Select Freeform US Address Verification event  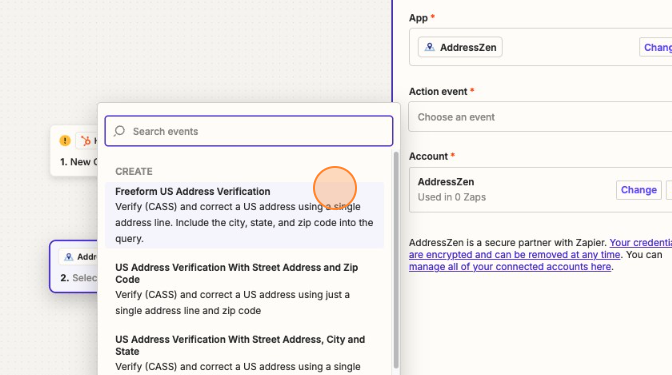244,215
